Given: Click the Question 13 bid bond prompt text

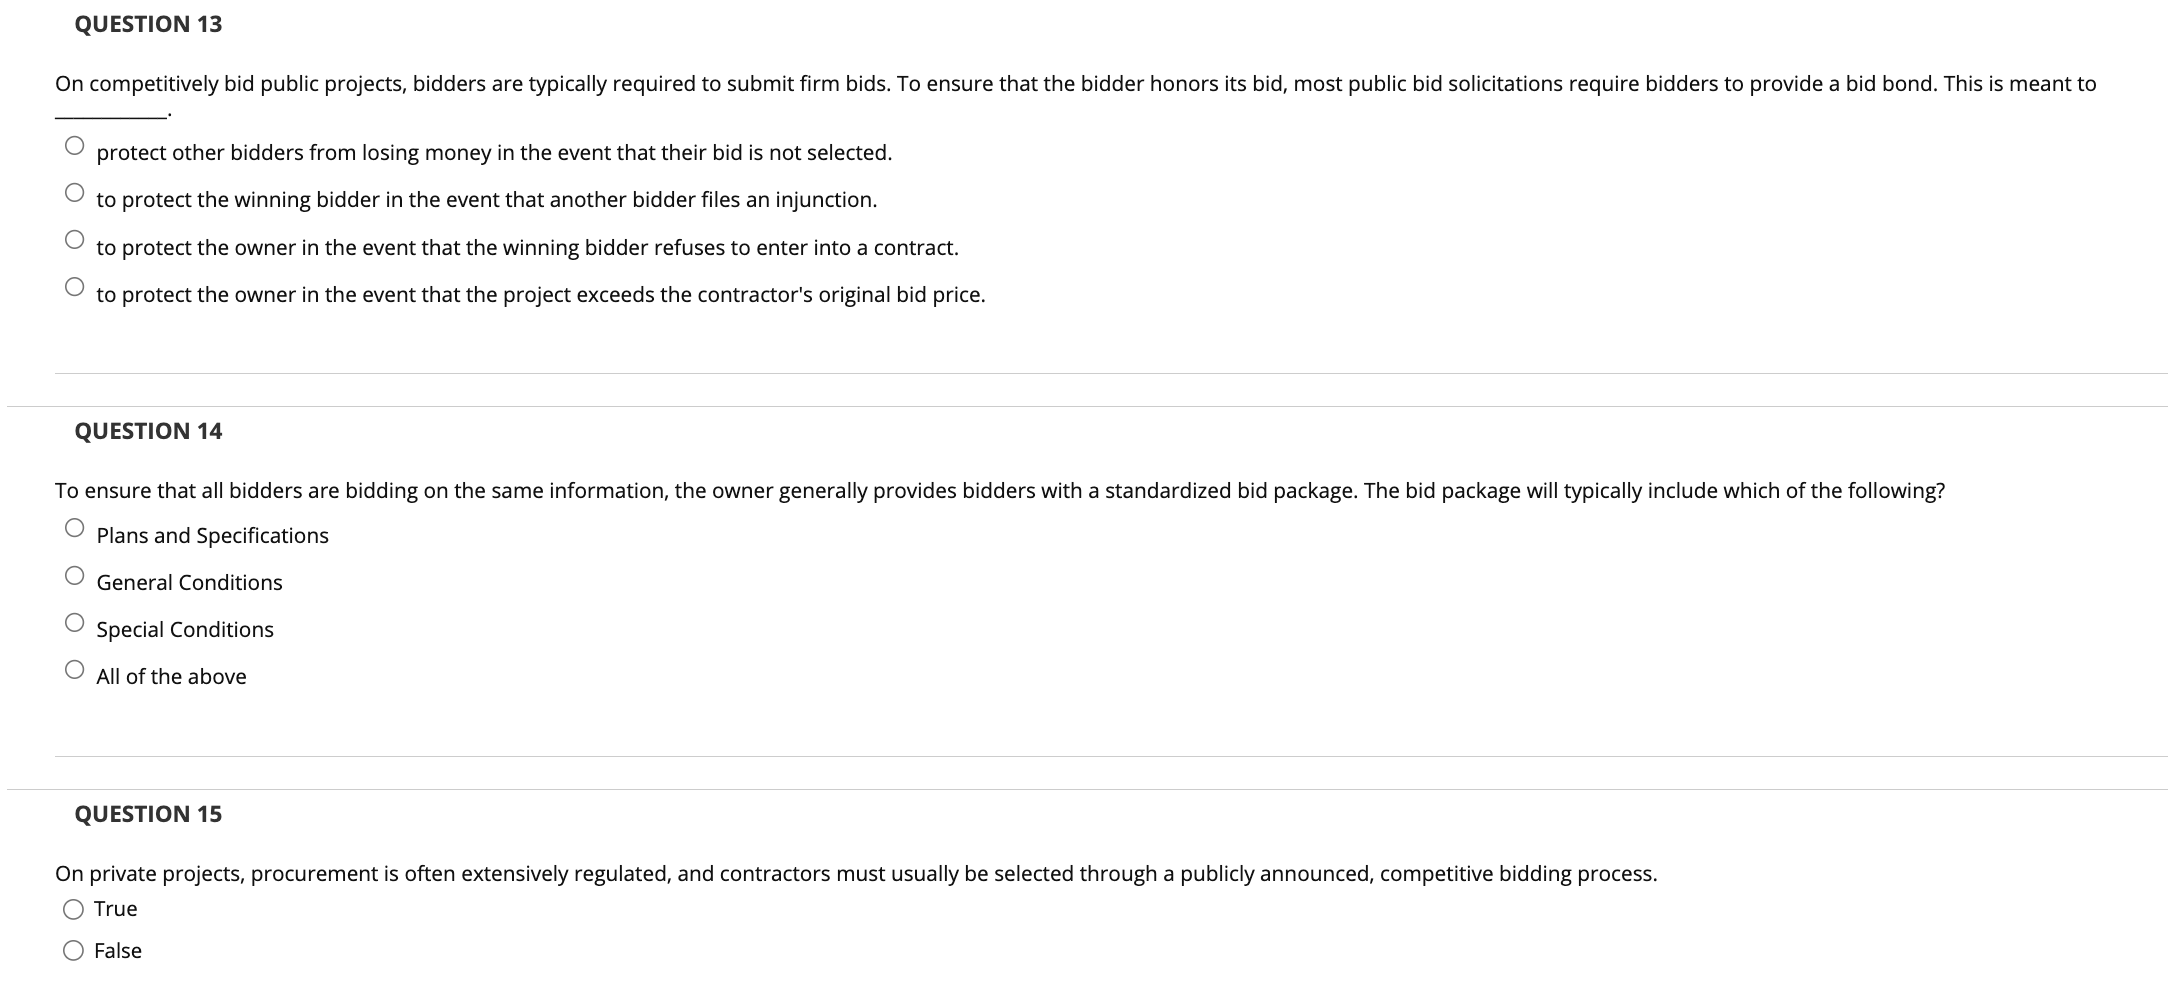Looking at the screenshot, I should click(x=1076, y=96).
